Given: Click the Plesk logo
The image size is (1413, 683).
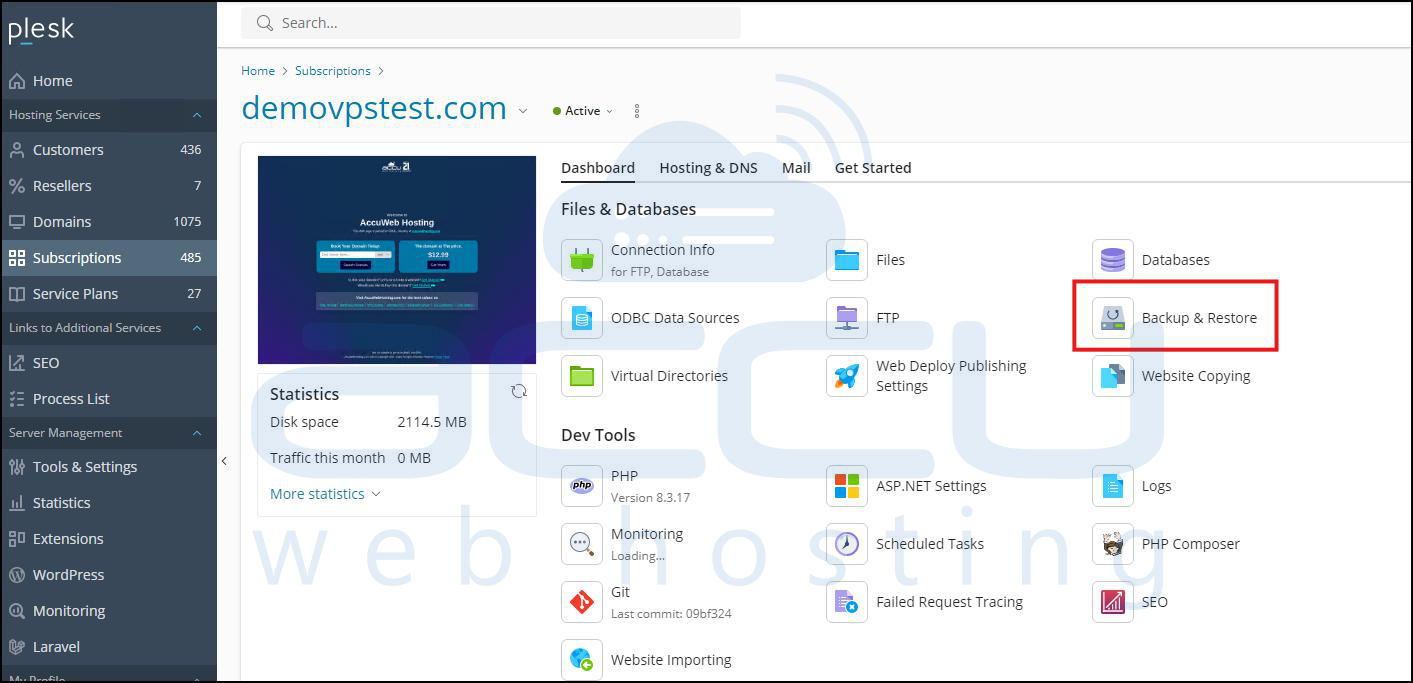Looking at the screenshot, I should pos(41,30).
